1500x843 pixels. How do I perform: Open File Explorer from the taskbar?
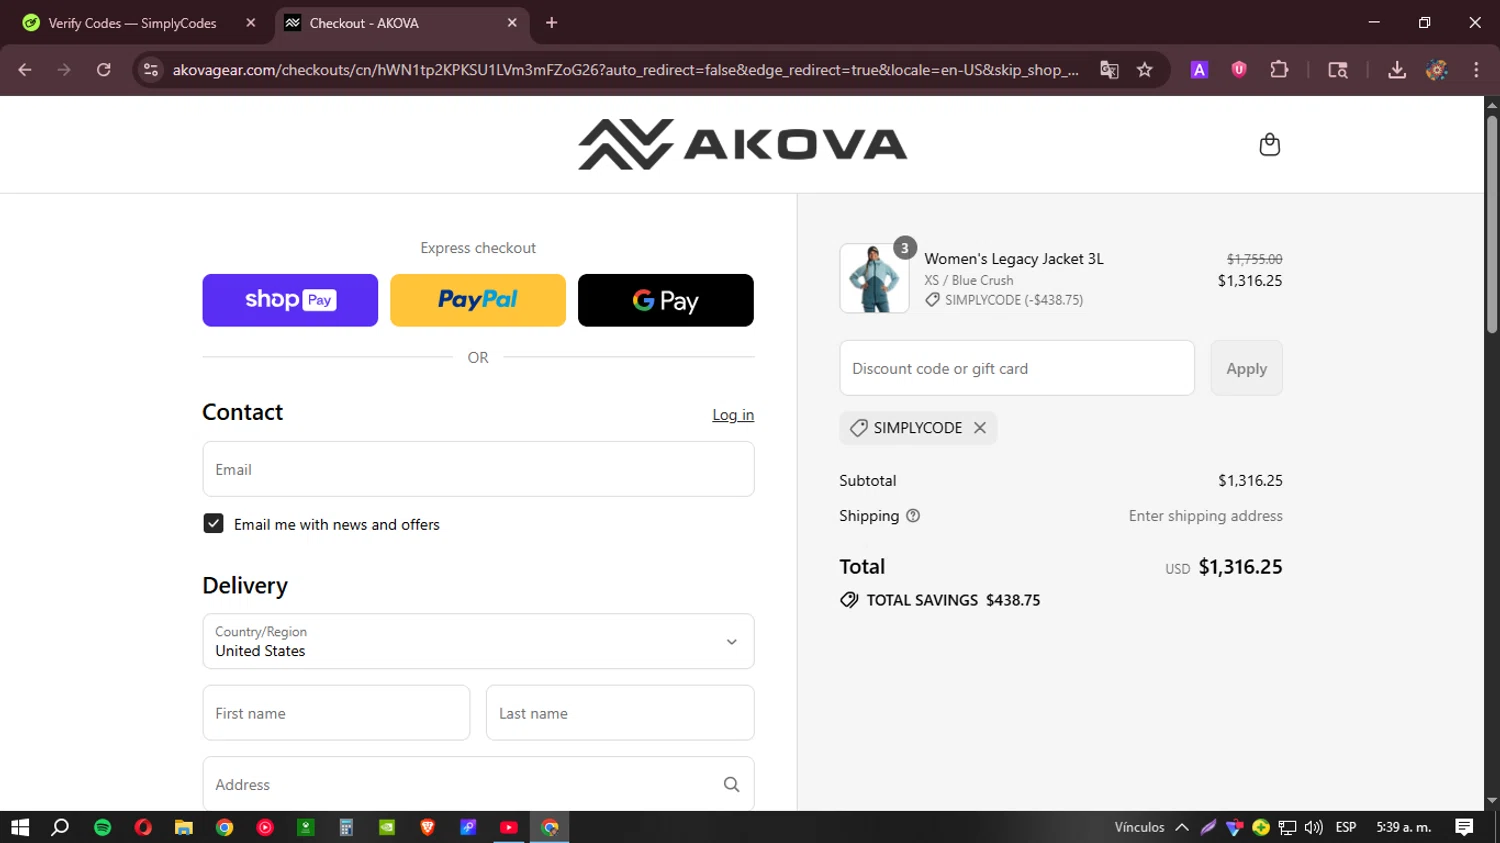click(x=183, y=827)
